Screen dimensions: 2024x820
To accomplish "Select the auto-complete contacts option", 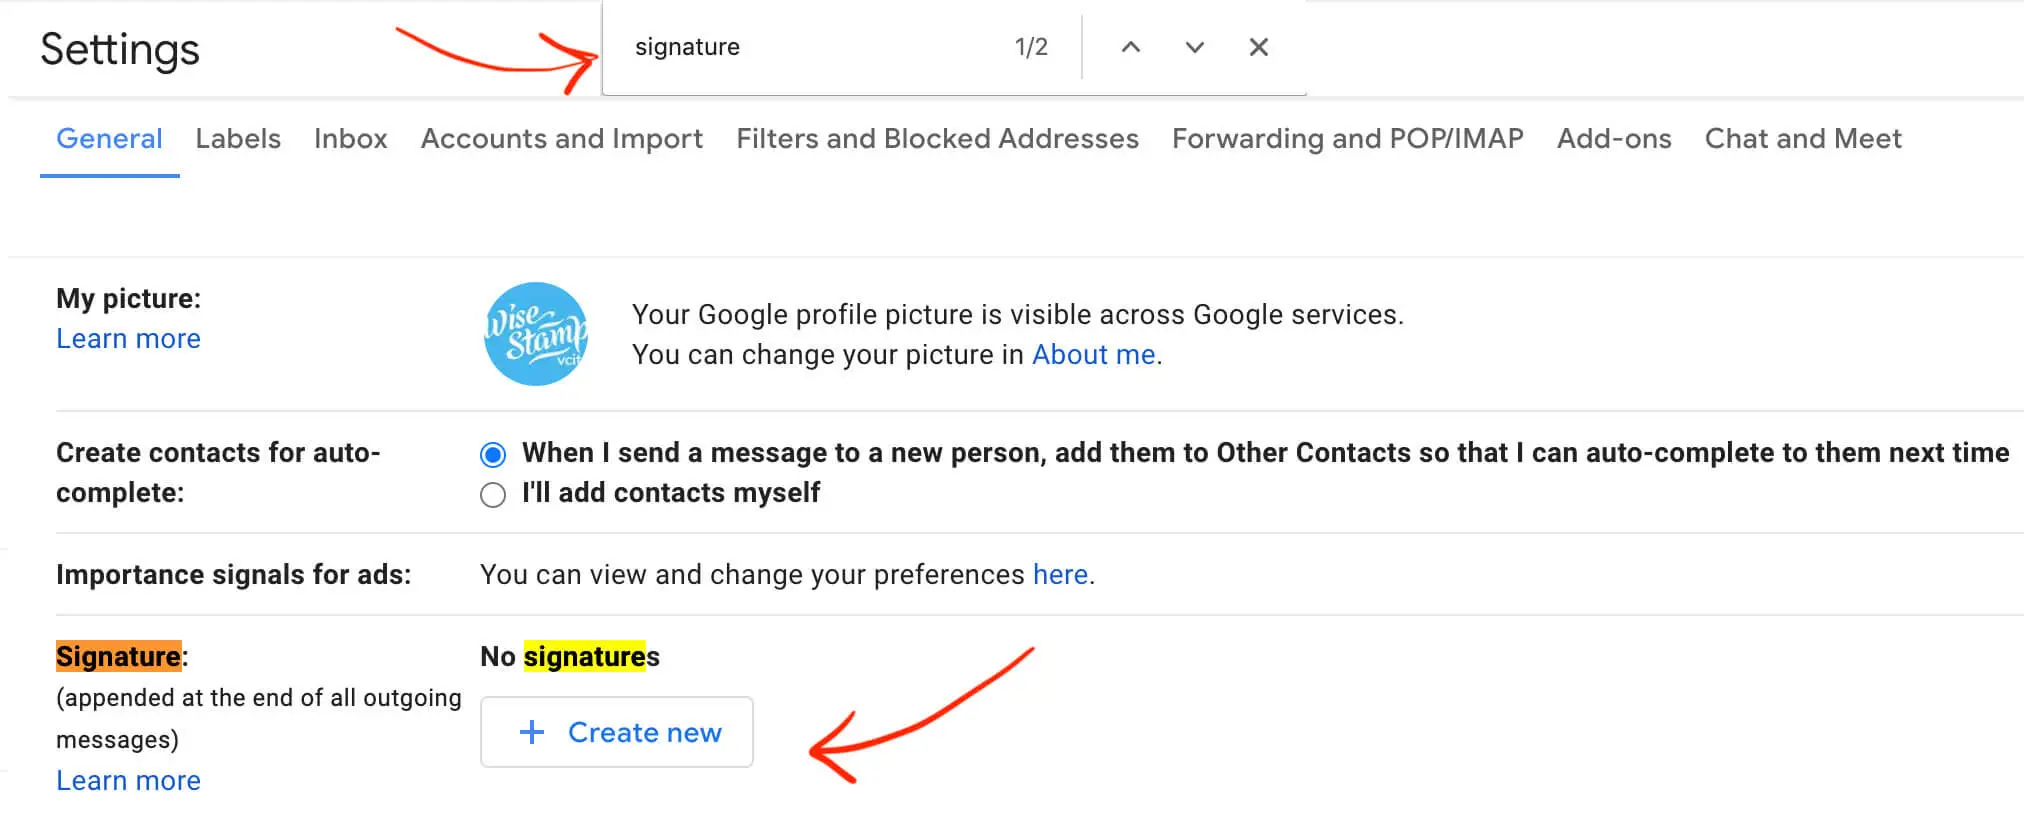I will [x=492, y=453].
